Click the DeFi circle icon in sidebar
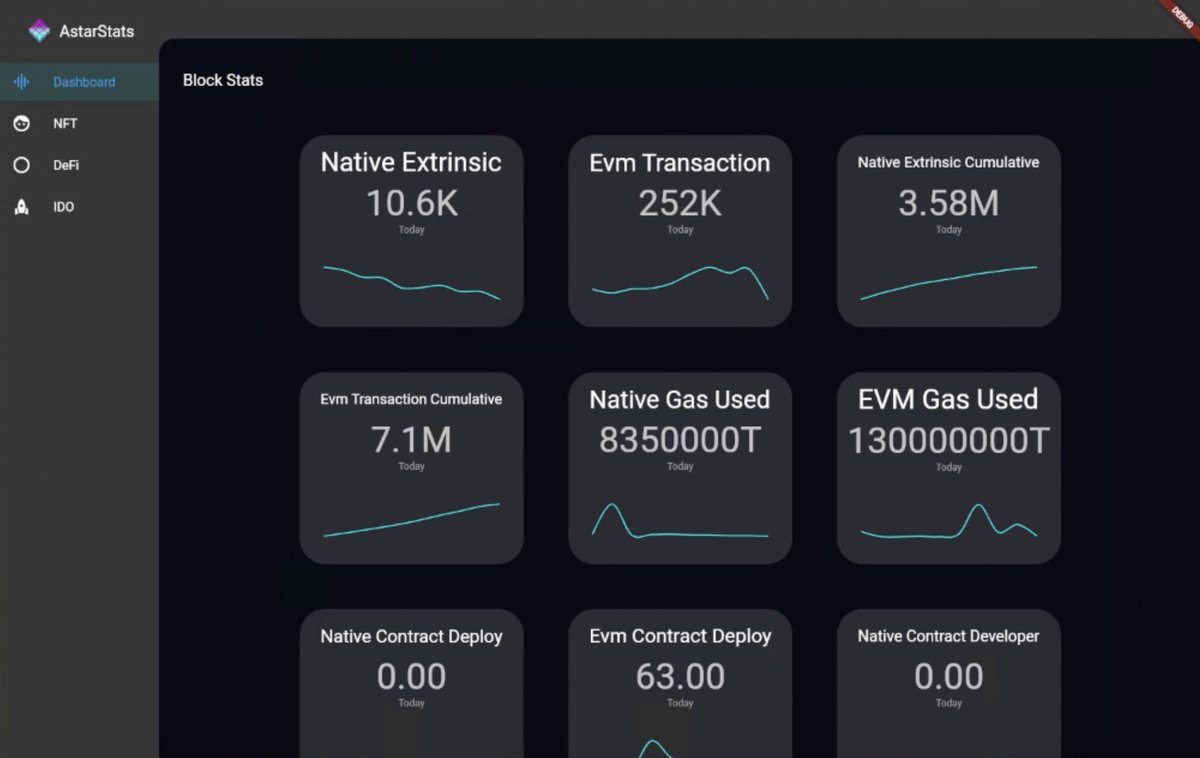This screenshot has height=758, width=1200. (21, 166)
